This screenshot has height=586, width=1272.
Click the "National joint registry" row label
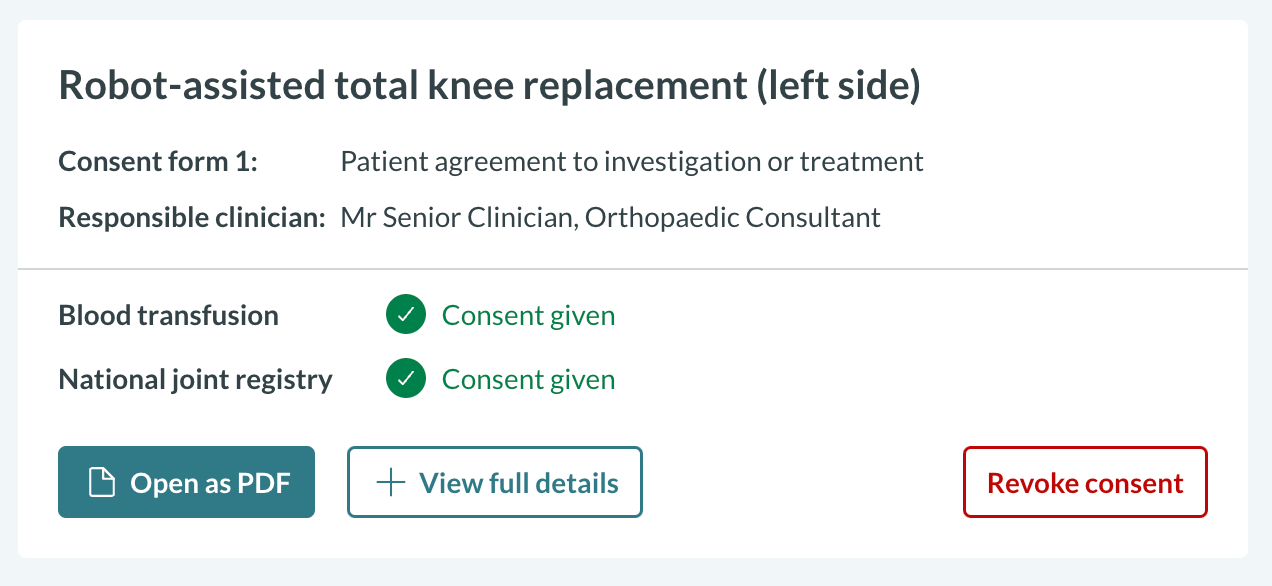[195, 380]
